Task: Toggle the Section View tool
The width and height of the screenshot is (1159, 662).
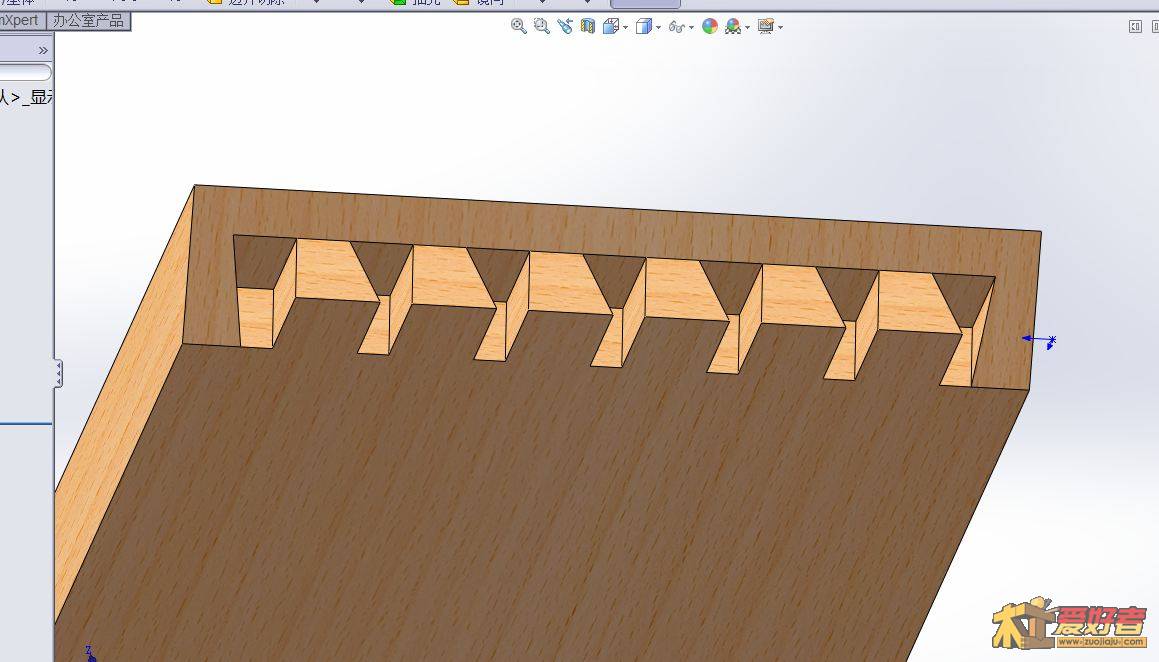Action: coord(588,27)
